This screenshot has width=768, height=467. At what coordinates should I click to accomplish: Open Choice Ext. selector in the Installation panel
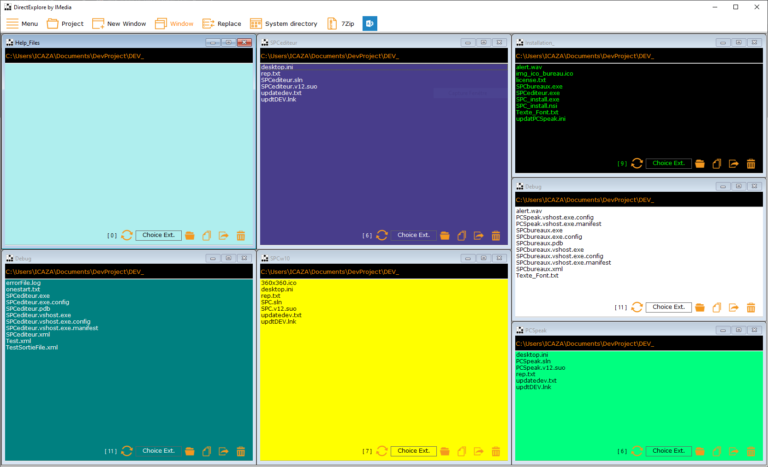pyautogui.click(x=669, y=163)
